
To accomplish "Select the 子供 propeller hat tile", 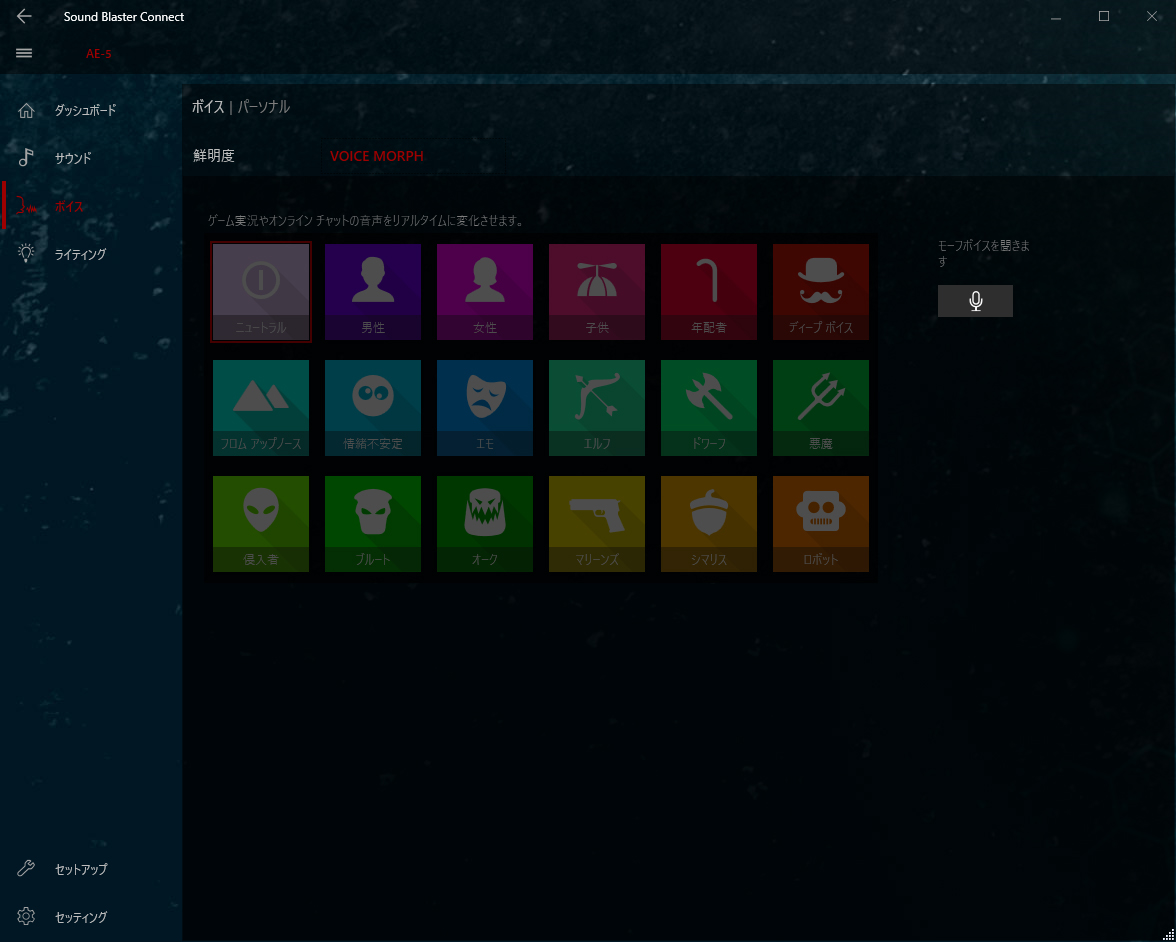I will (x=596, y=292).
